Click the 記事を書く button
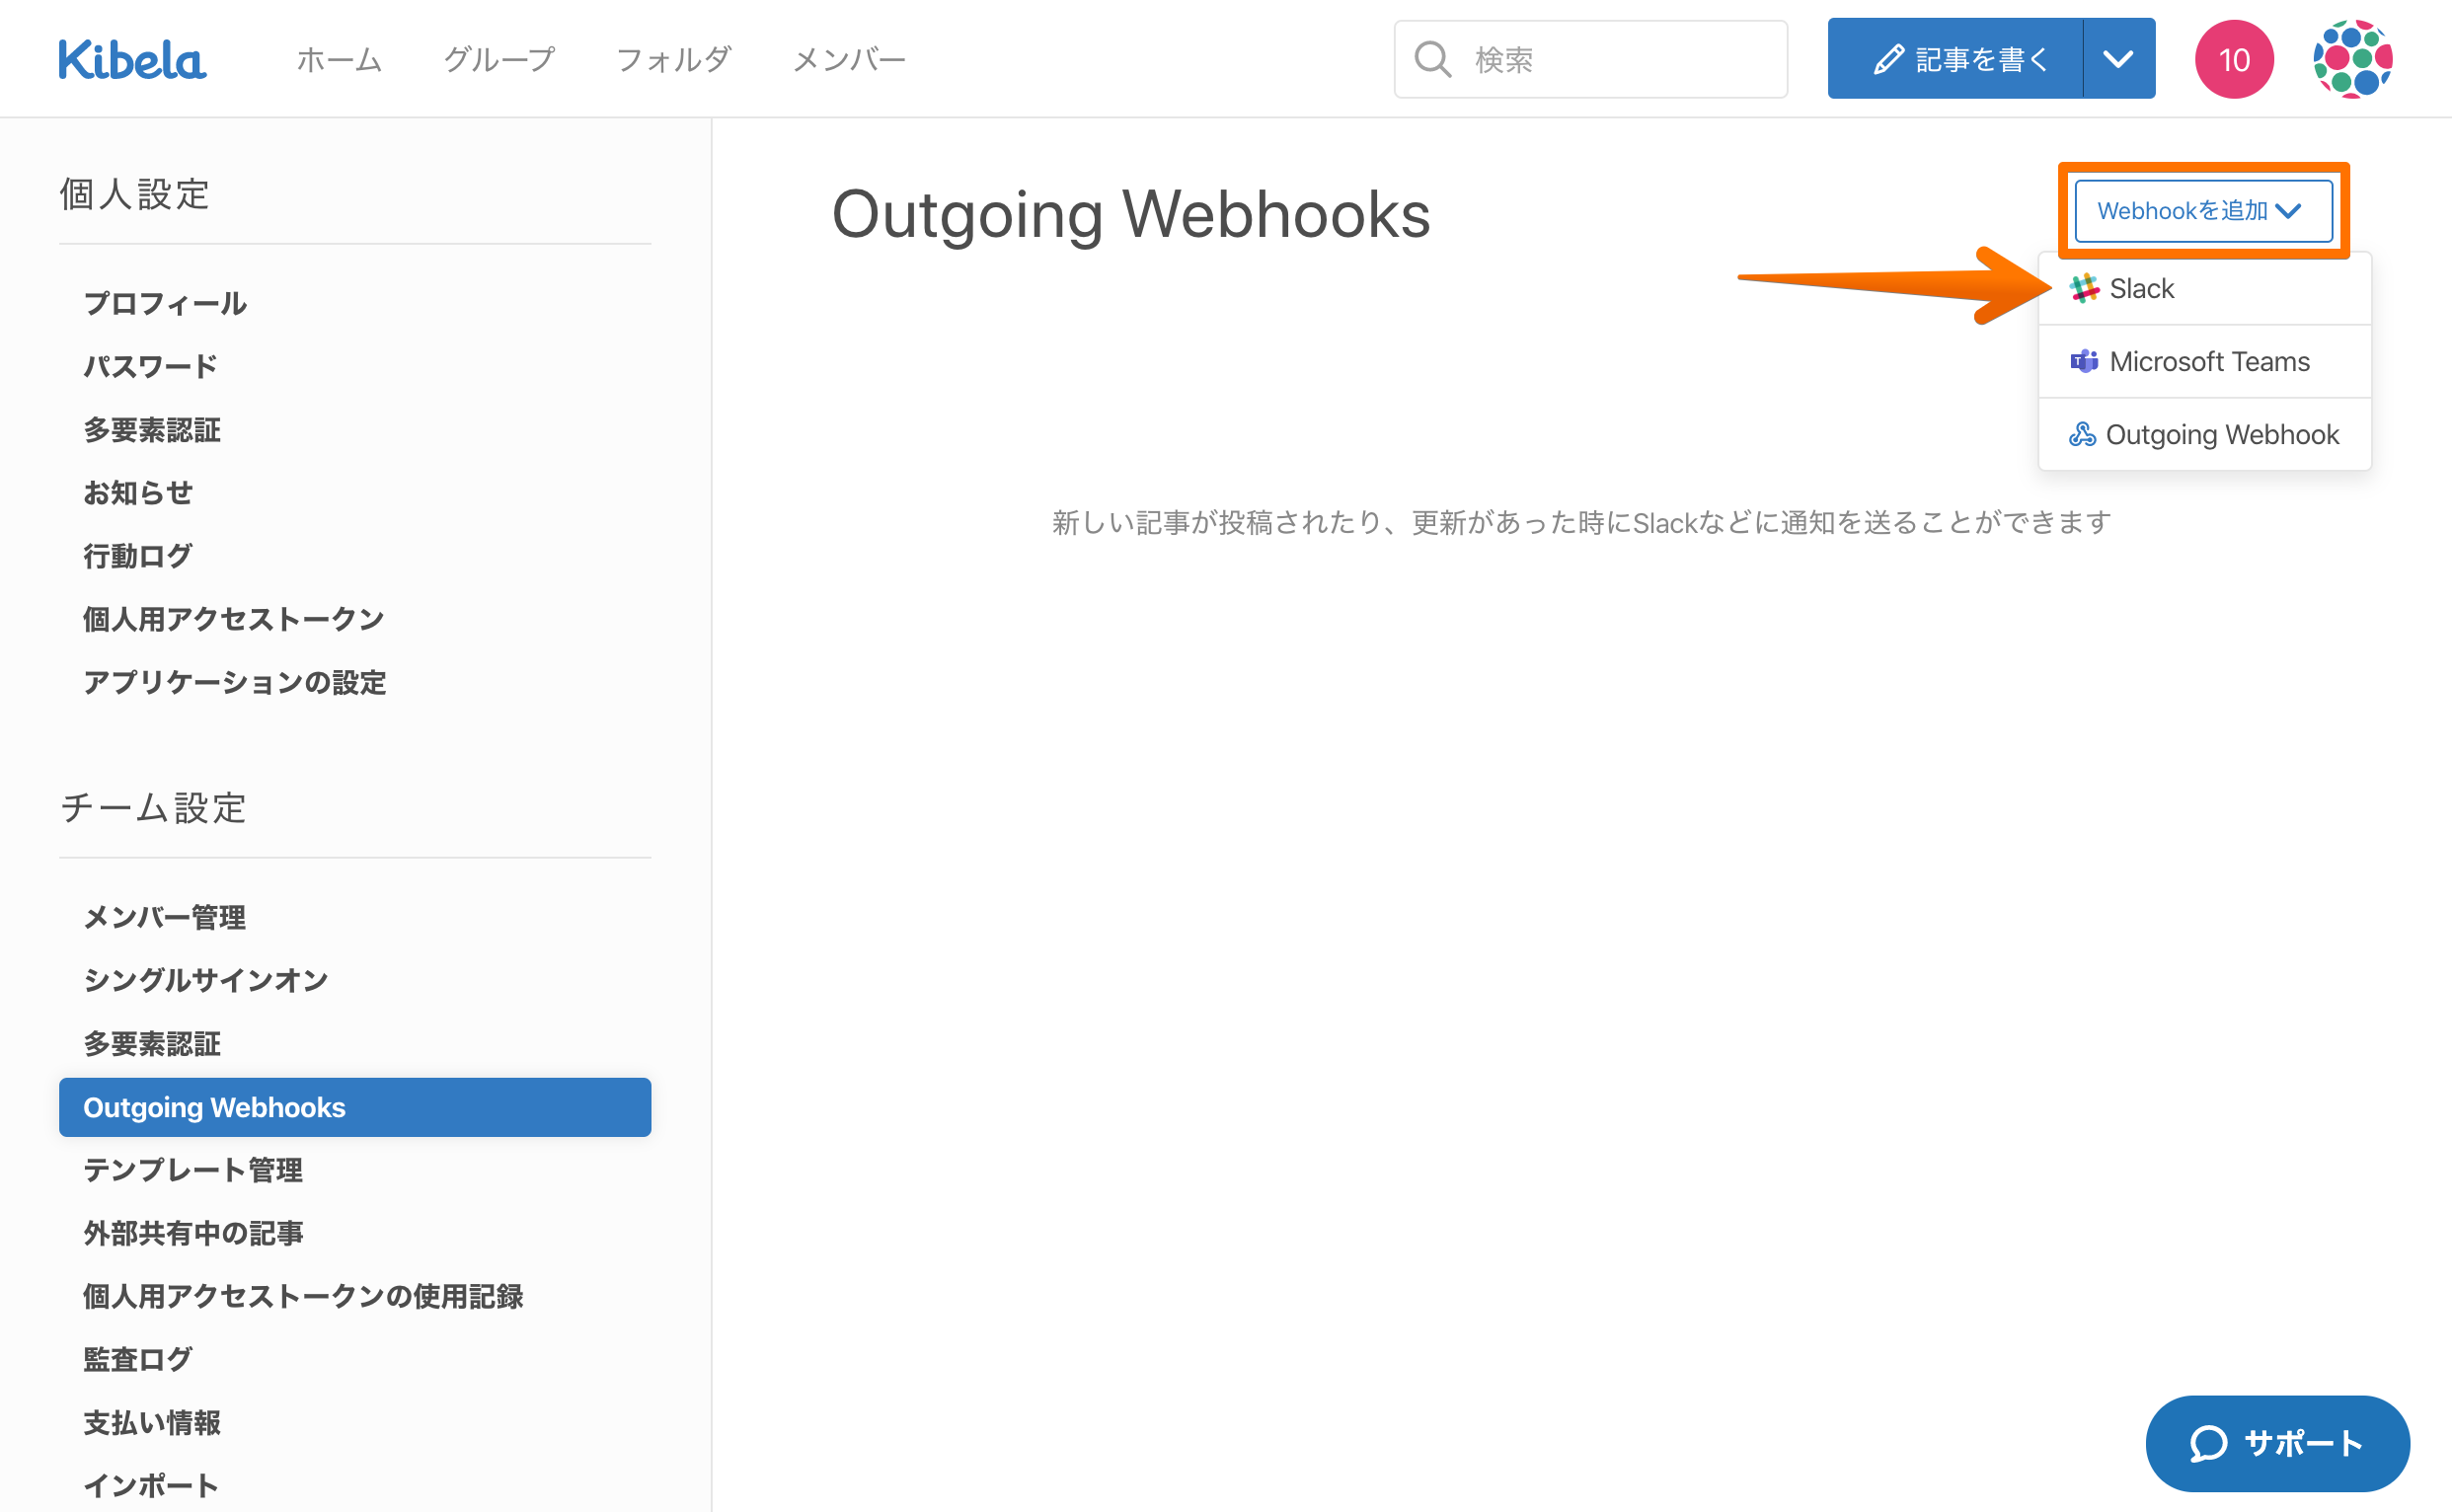This screenshot has height=1512, width=2452. (1956, 59)
